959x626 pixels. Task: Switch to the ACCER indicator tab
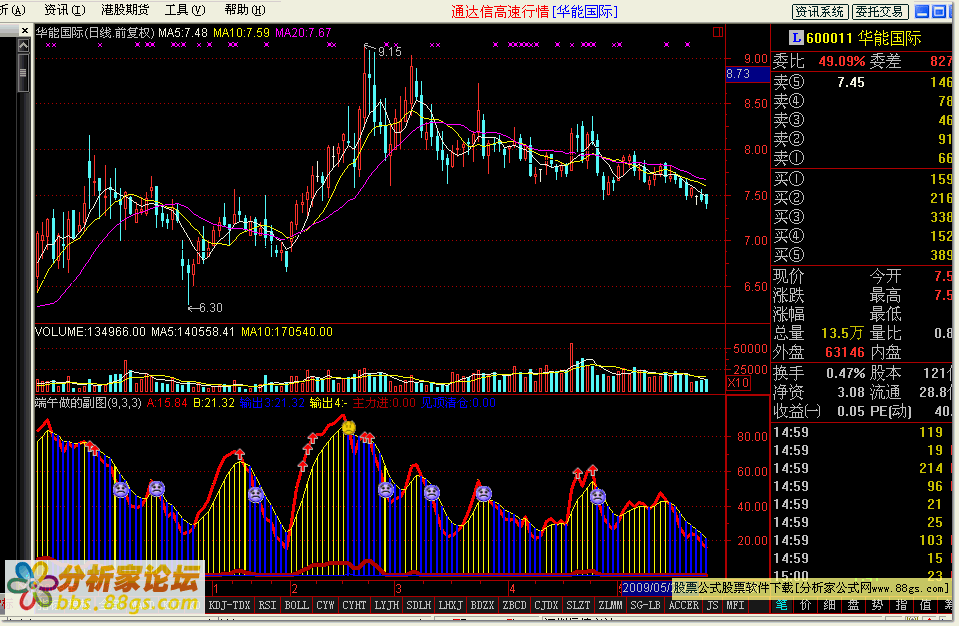684,605
